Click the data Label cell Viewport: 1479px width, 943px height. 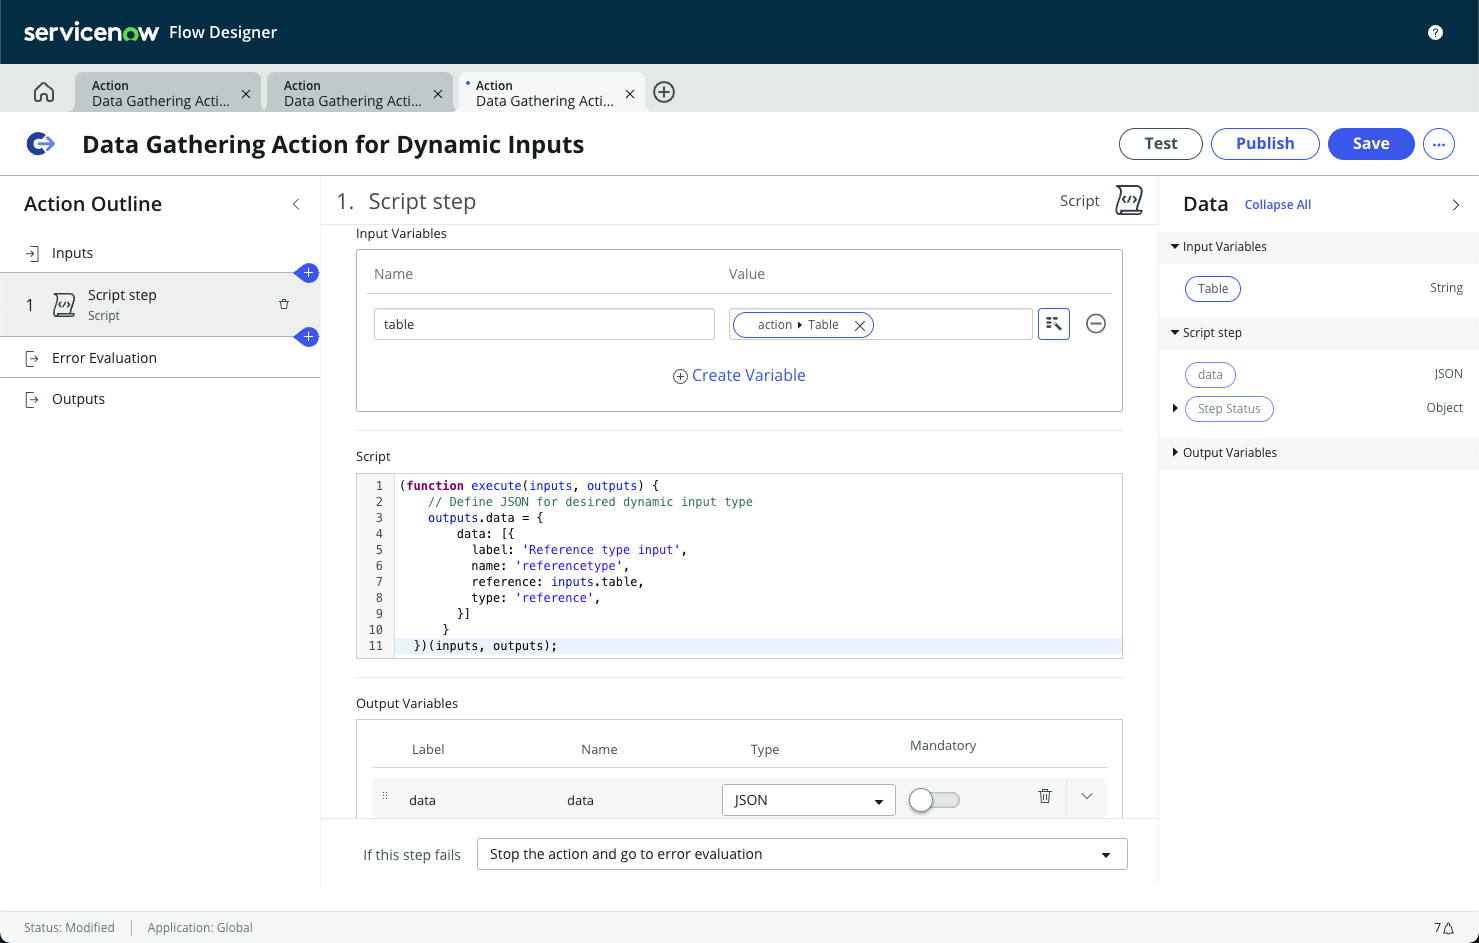pos(422,800)
